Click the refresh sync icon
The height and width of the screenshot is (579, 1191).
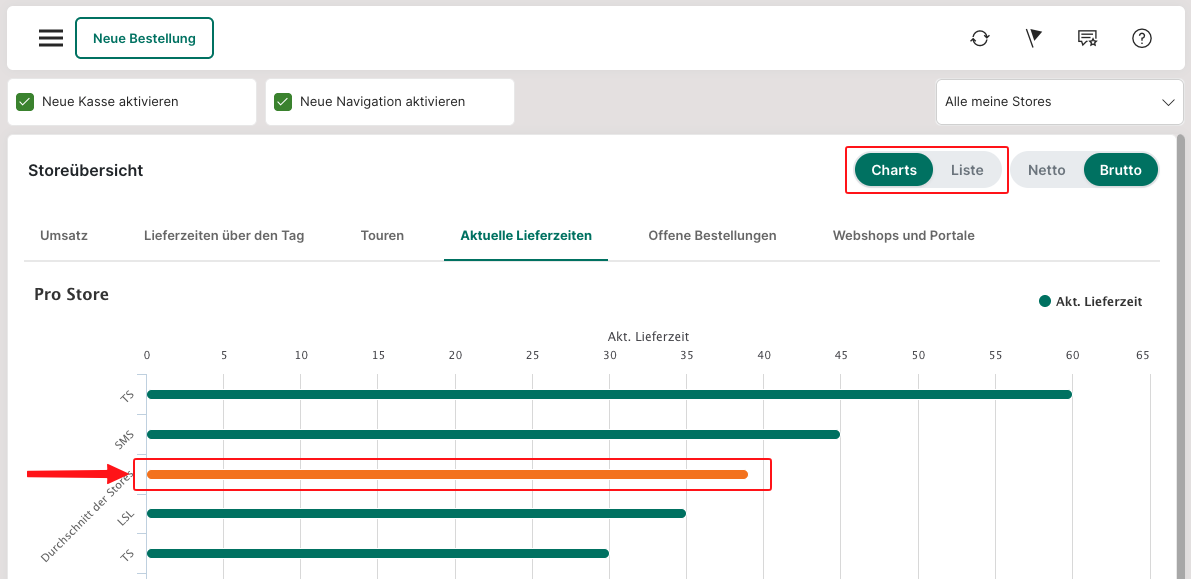[x=980, y=38]
